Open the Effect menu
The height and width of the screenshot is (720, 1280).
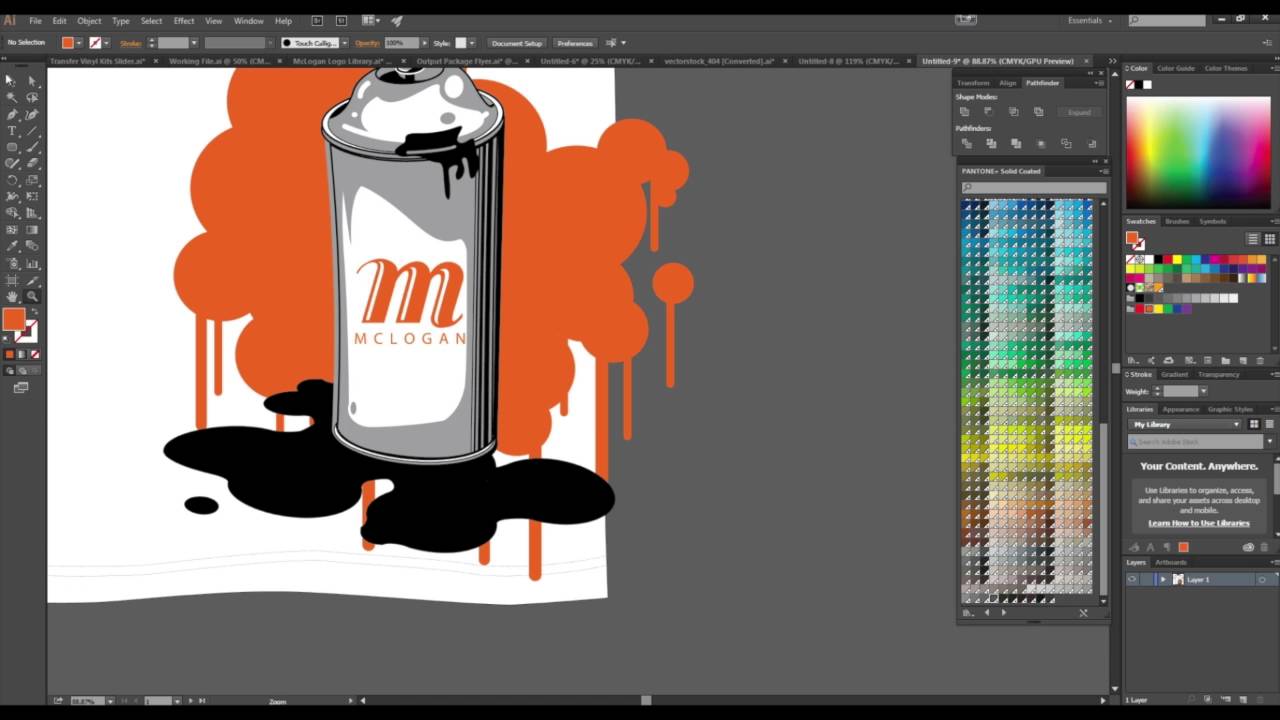click(x=183, y=20)
